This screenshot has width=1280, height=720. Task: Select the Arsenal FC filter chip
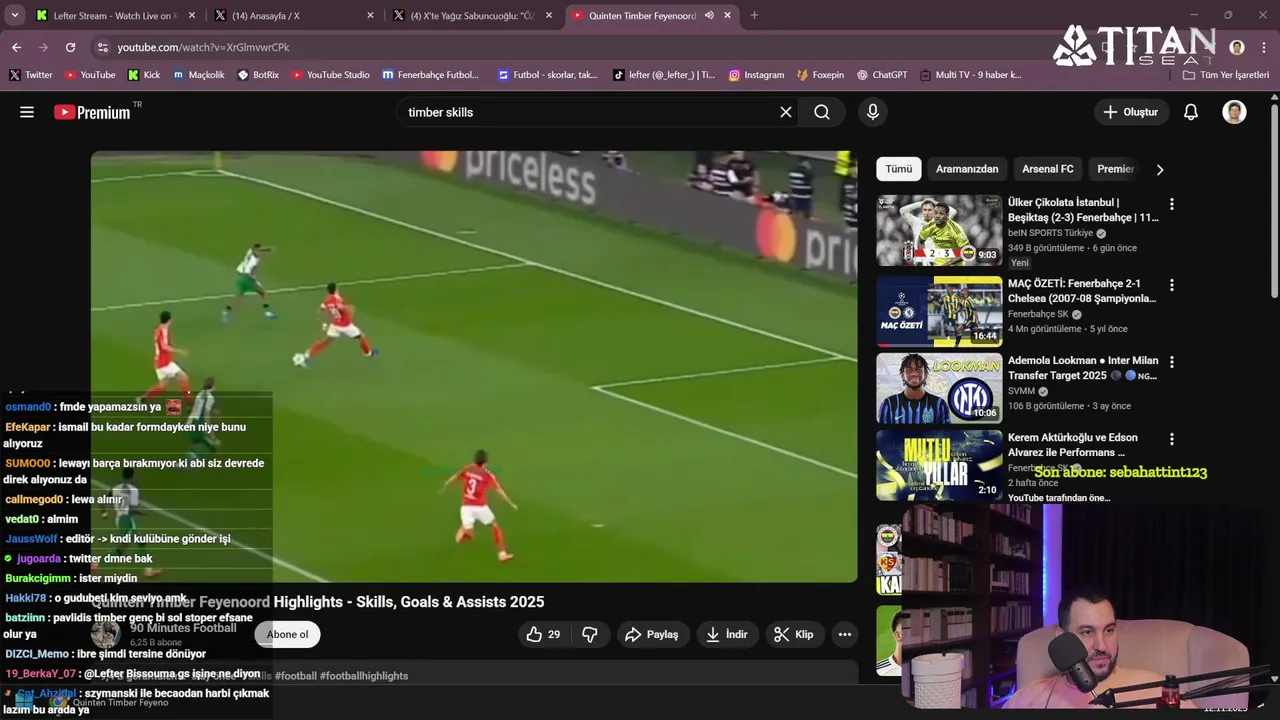coord(1048,169)
